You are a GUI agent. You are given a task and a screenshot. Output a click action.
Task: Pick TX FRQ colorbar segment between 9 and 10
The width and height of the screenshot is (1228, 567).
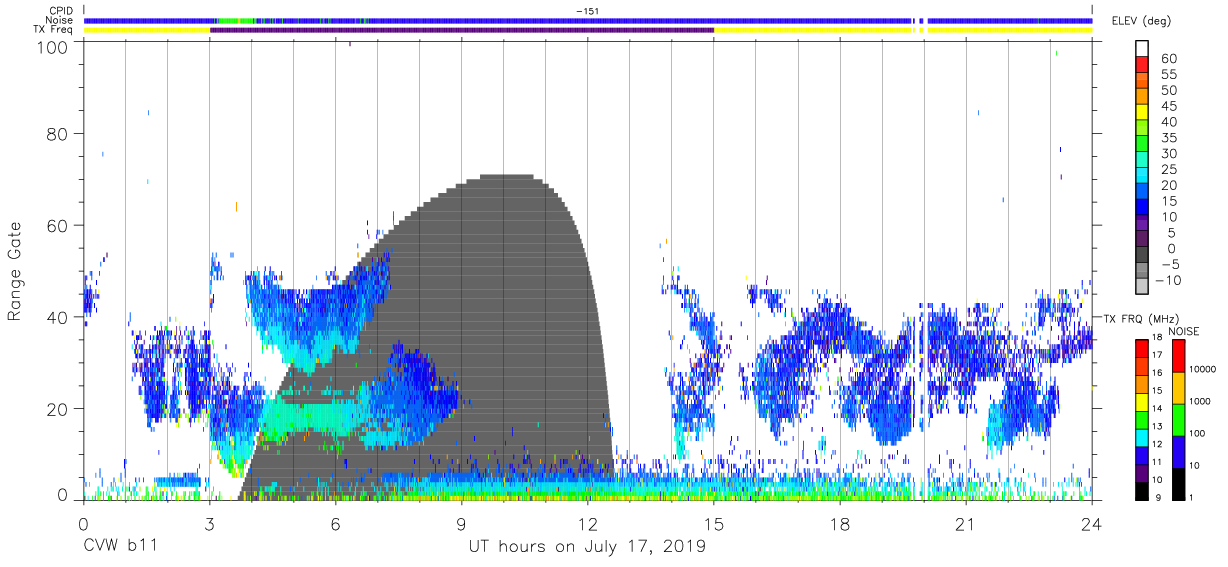pyautogui.click(x=1142, y=491)
